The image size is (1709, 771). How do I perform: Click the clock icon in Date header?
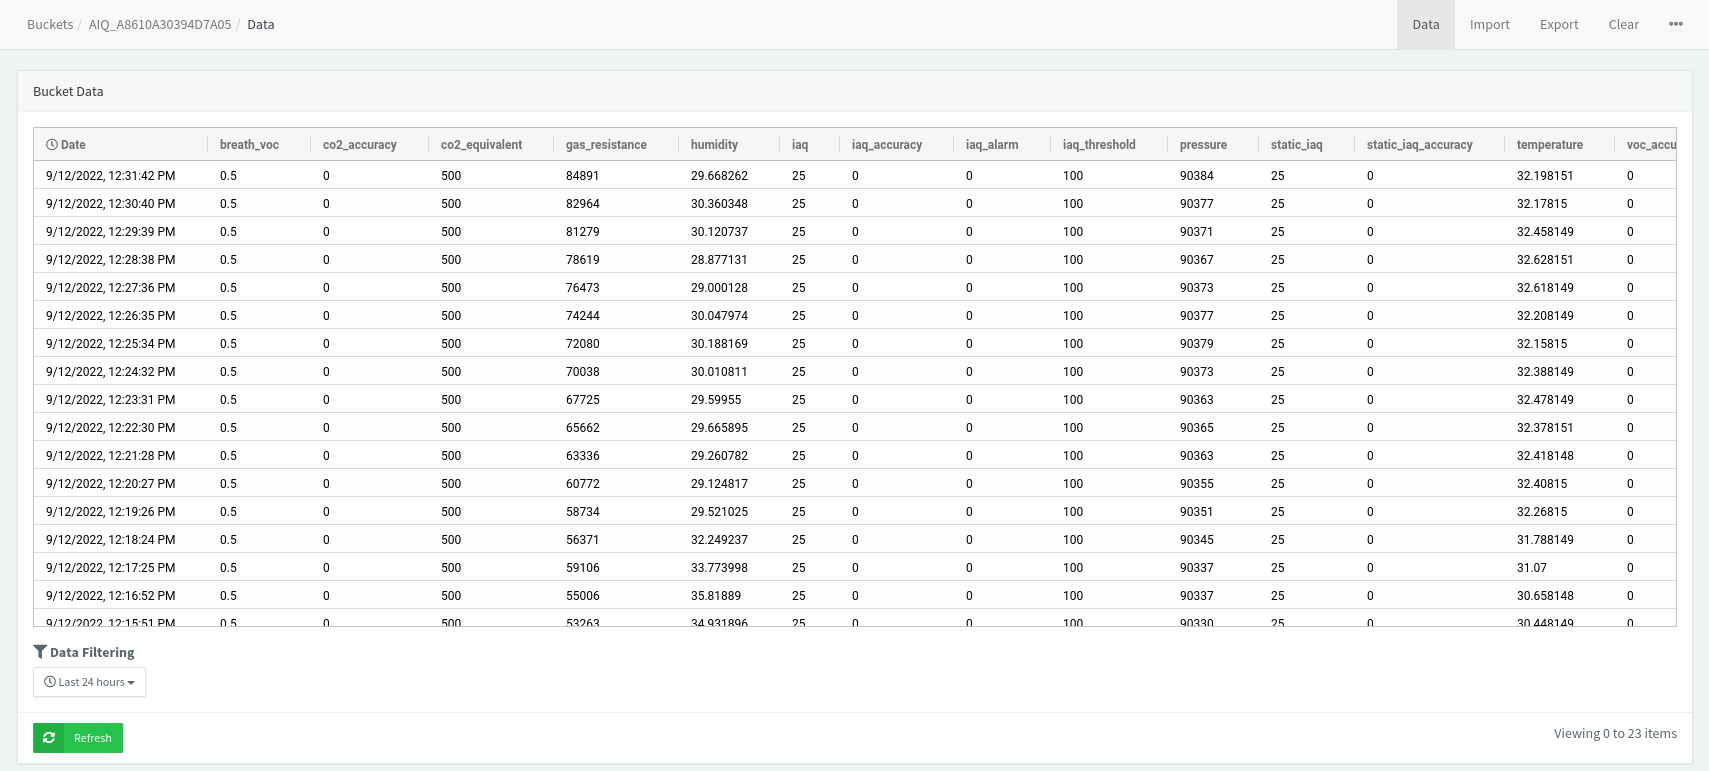coord(52,145)
